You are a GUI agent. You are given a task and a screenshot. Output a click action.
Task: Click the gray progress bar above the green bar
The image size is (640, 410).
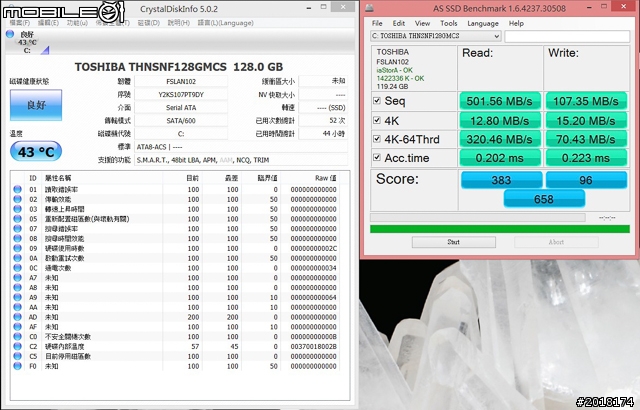coord(478,217)
